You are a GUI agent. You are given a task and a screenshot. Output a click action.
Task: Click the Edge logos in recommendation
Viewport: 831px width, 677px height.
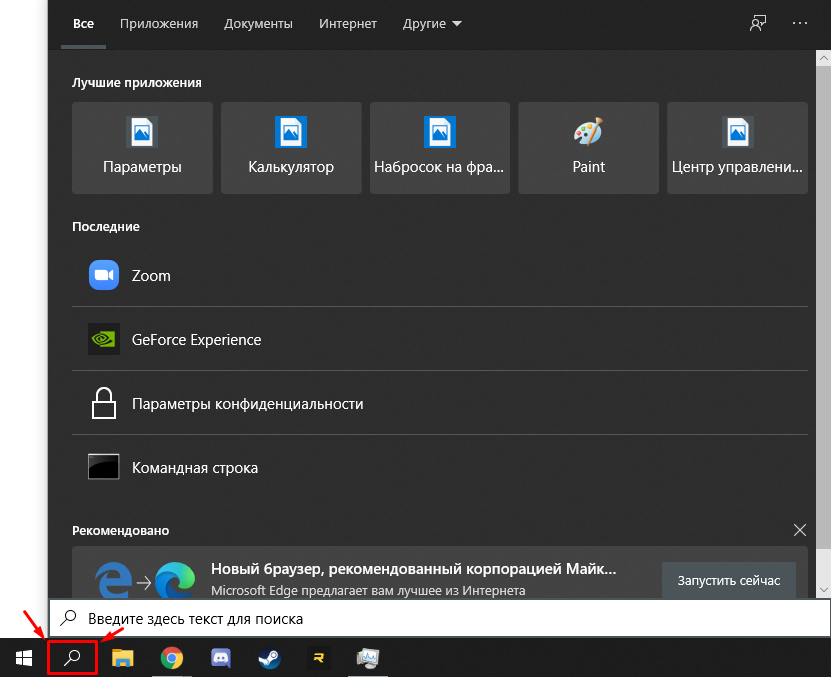(145, 581)
